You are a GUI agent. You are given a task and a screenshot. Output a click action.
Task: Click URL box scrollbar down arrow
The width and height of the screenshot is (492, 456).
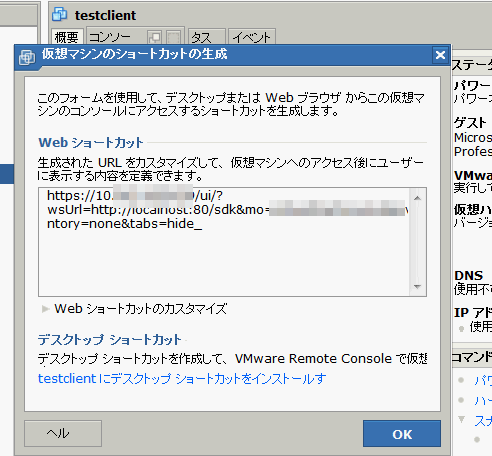pyautogui.click(x=417, y=286)
